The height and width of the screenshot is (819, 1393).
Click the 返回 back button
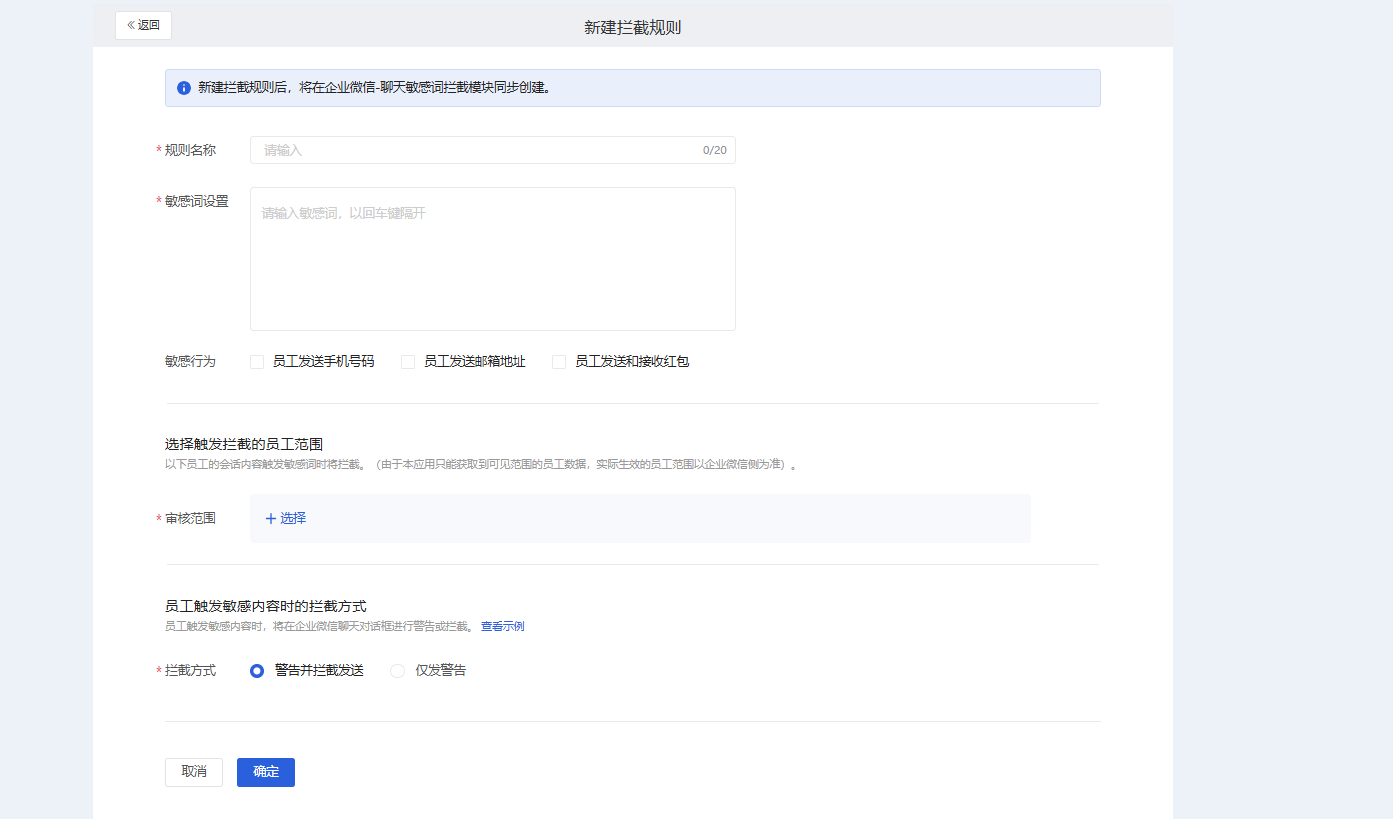143,25
